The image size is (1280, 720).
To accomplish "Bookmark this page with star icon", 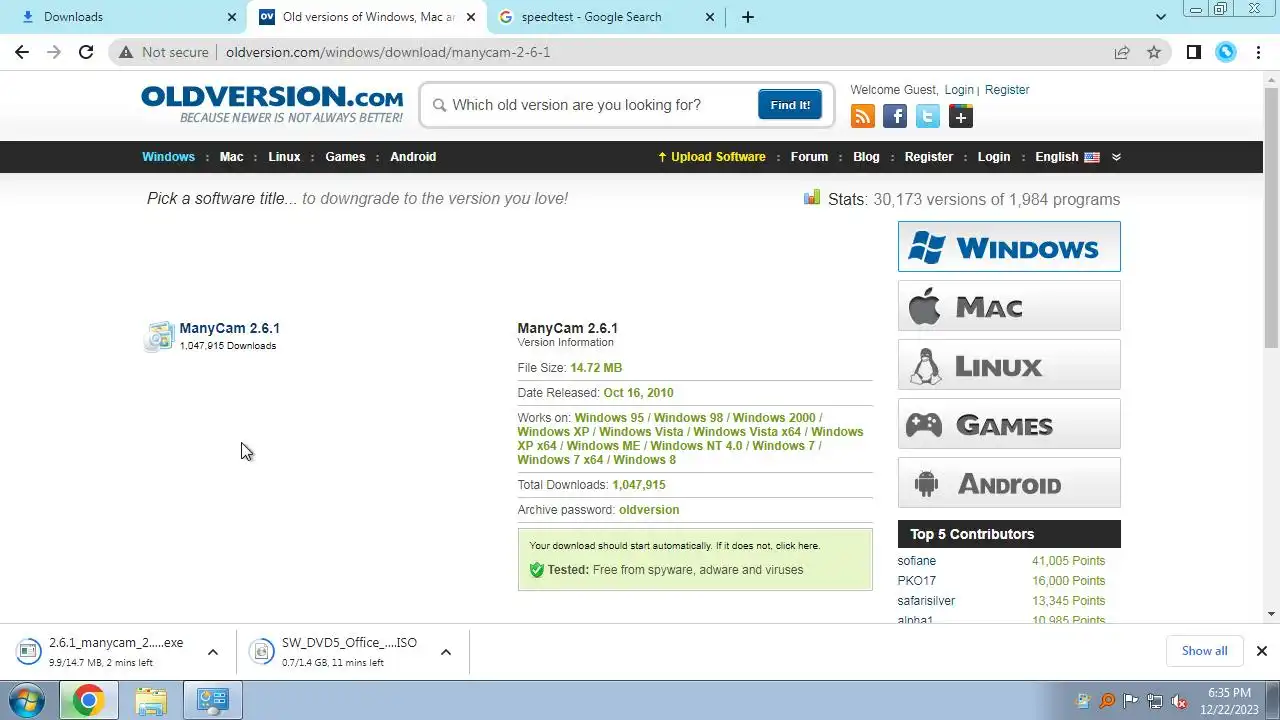I will 1154,52.
